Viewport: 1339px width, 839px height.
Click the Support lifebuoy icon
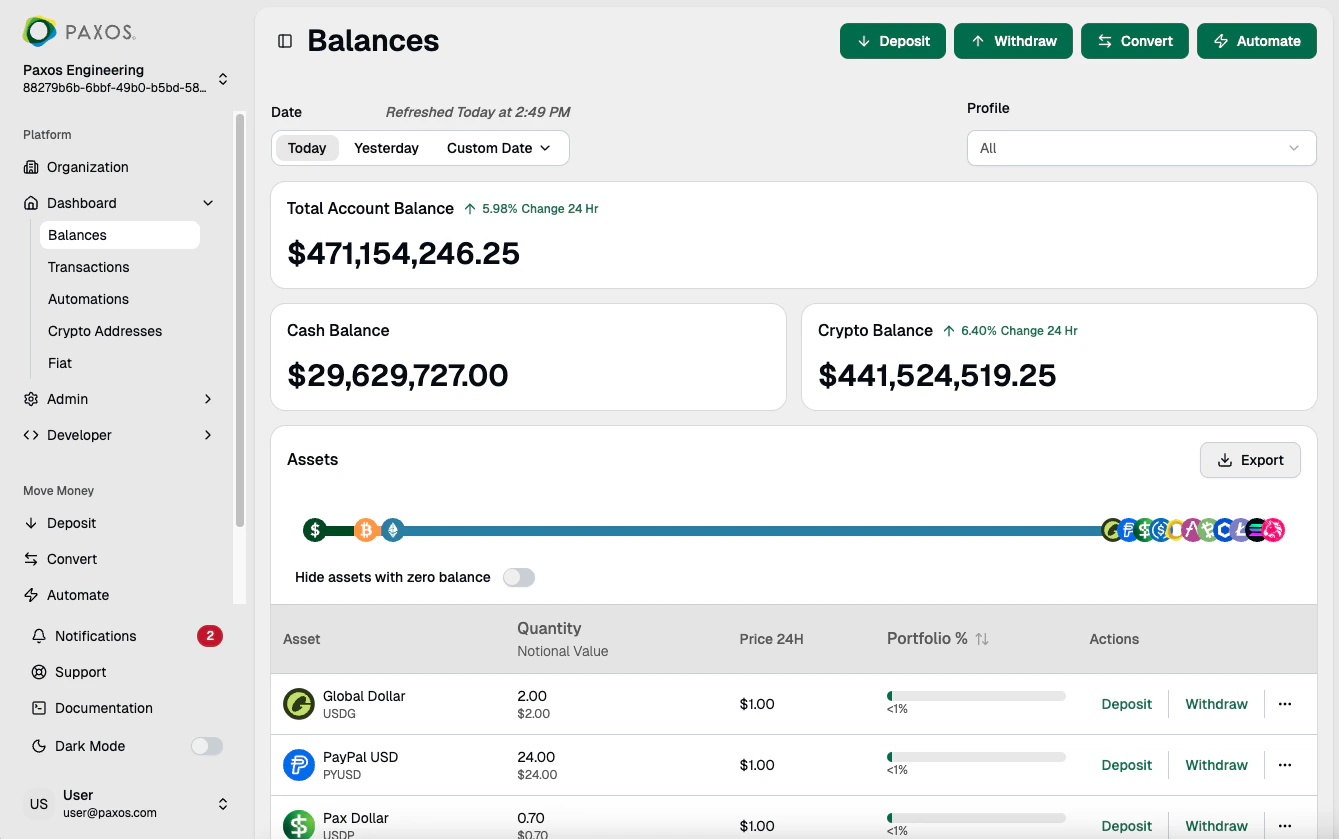click(39, 672)
